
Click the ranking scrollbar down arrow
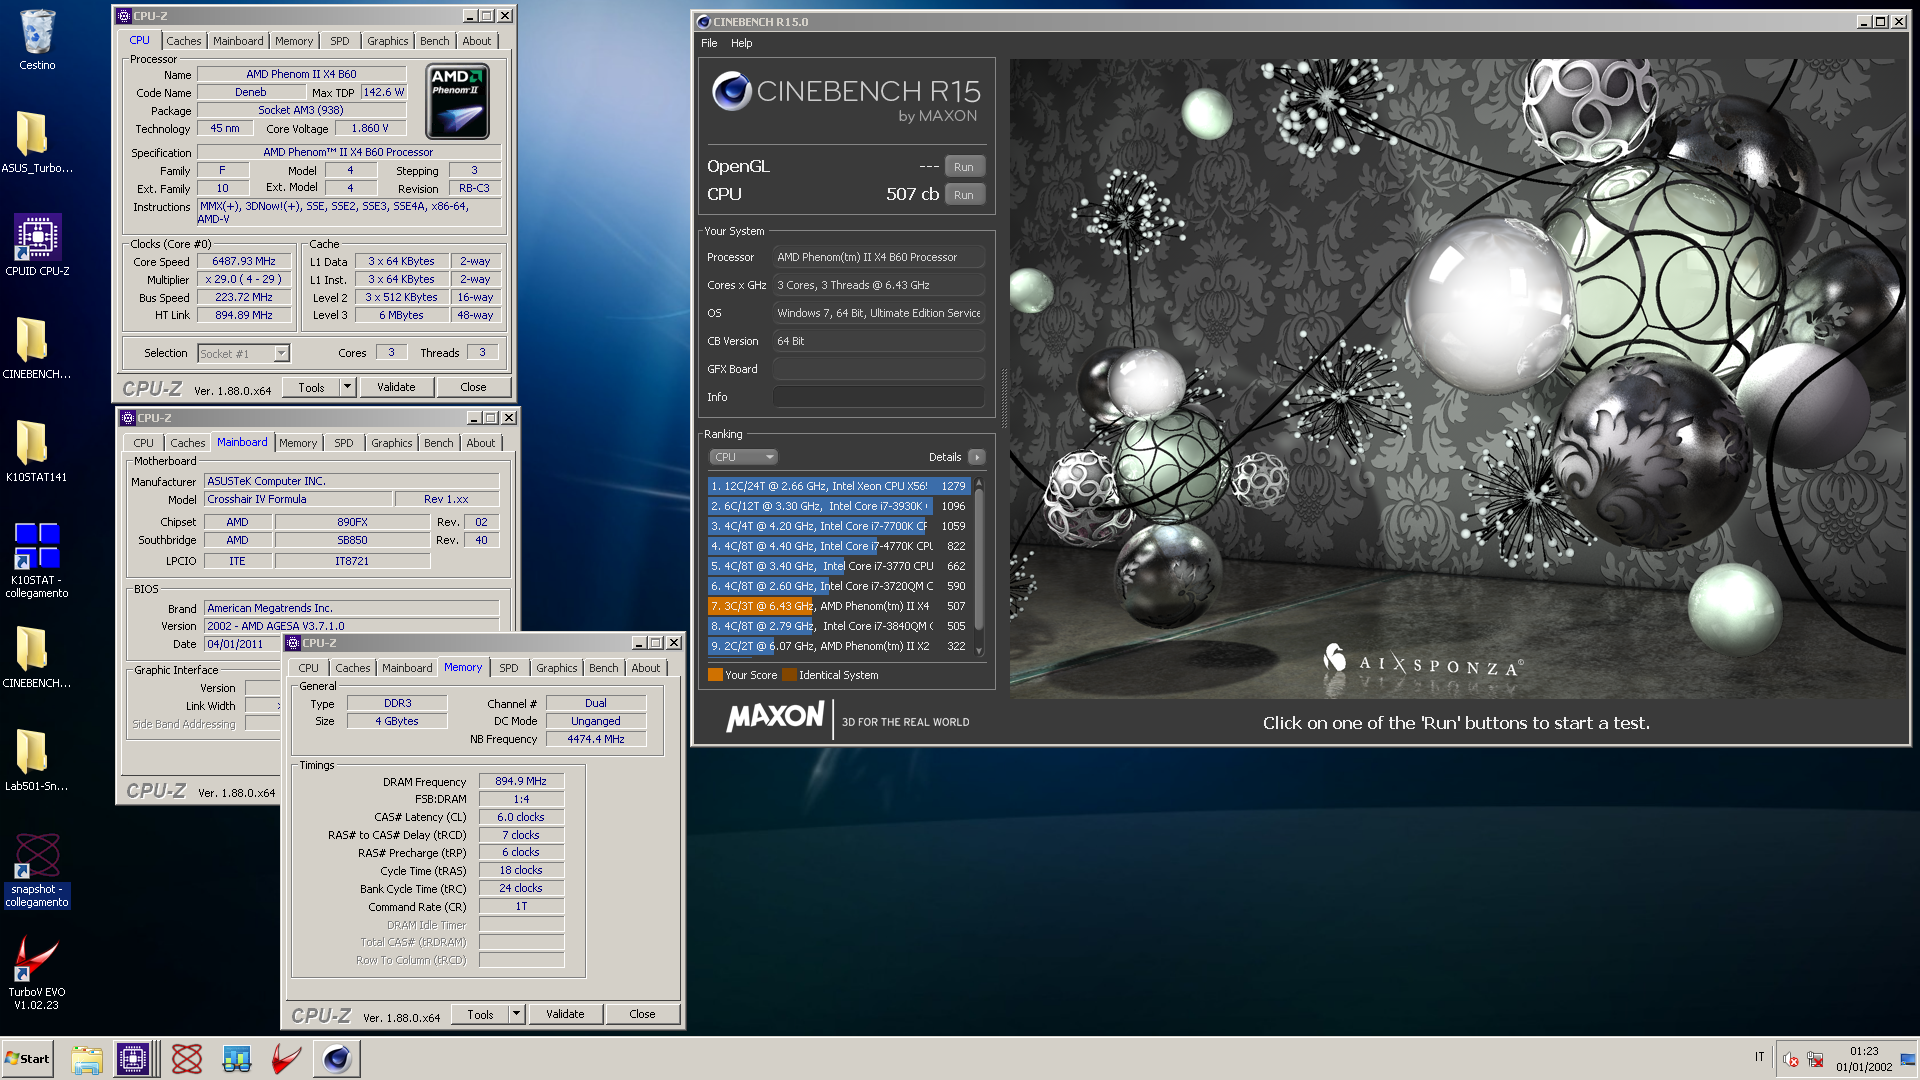pos(979,651)
